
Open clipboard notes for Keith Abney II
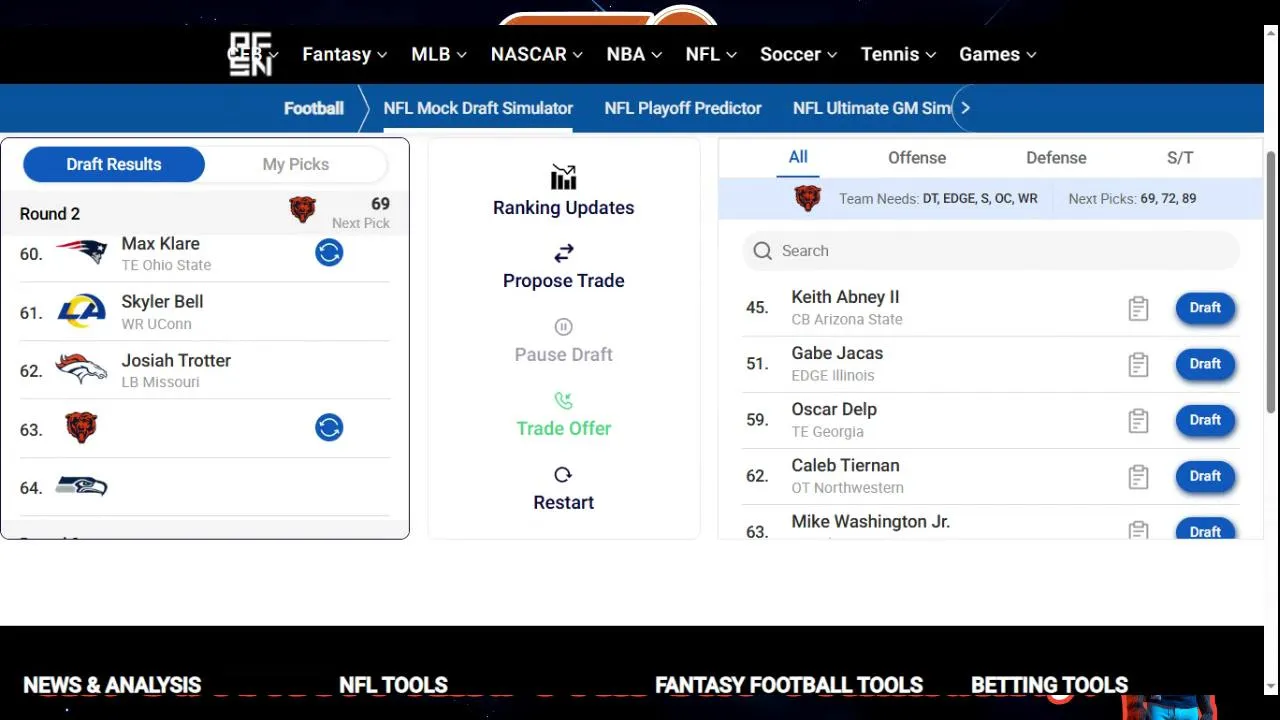(1138, 309)
